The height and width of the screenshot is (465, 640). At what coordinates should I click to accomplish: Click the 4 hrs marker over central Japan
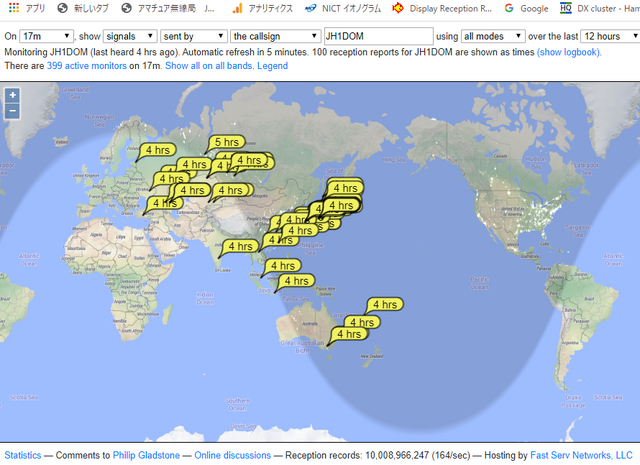click(341, 205)
